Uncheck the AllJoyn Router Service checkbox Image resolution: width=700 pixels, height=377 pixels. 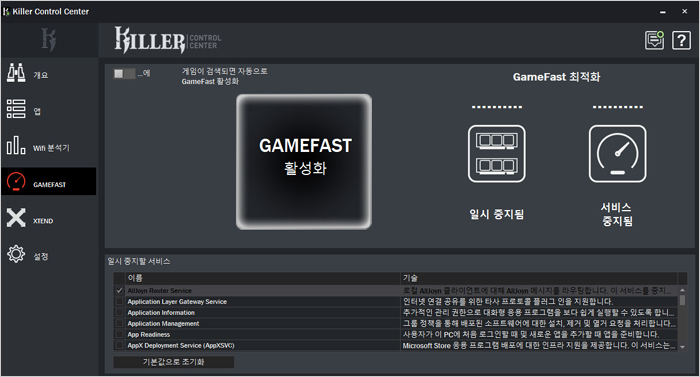pos(119,290)
